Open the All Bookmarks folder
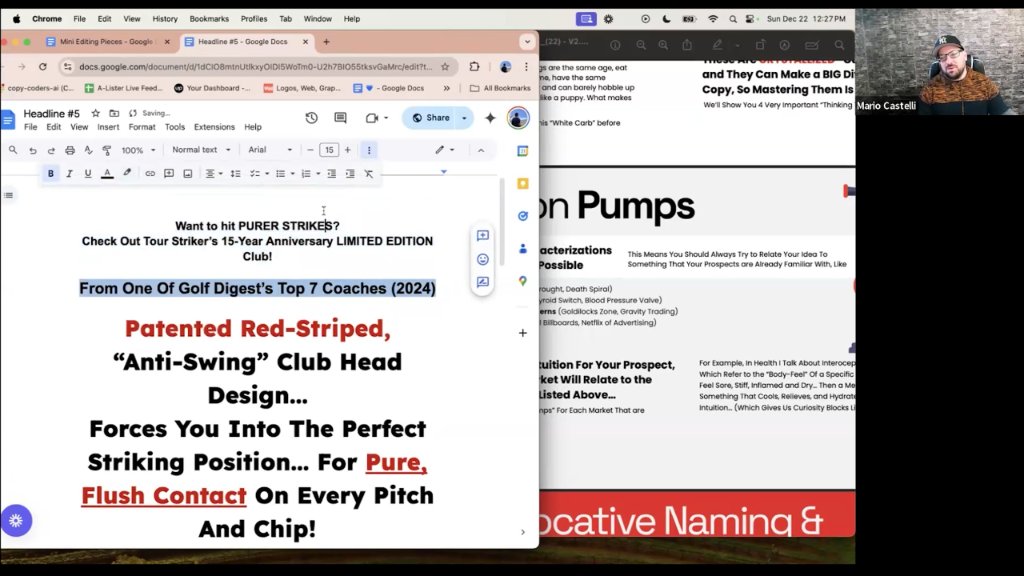This screenshot has width=1024, height=576. 500,88
